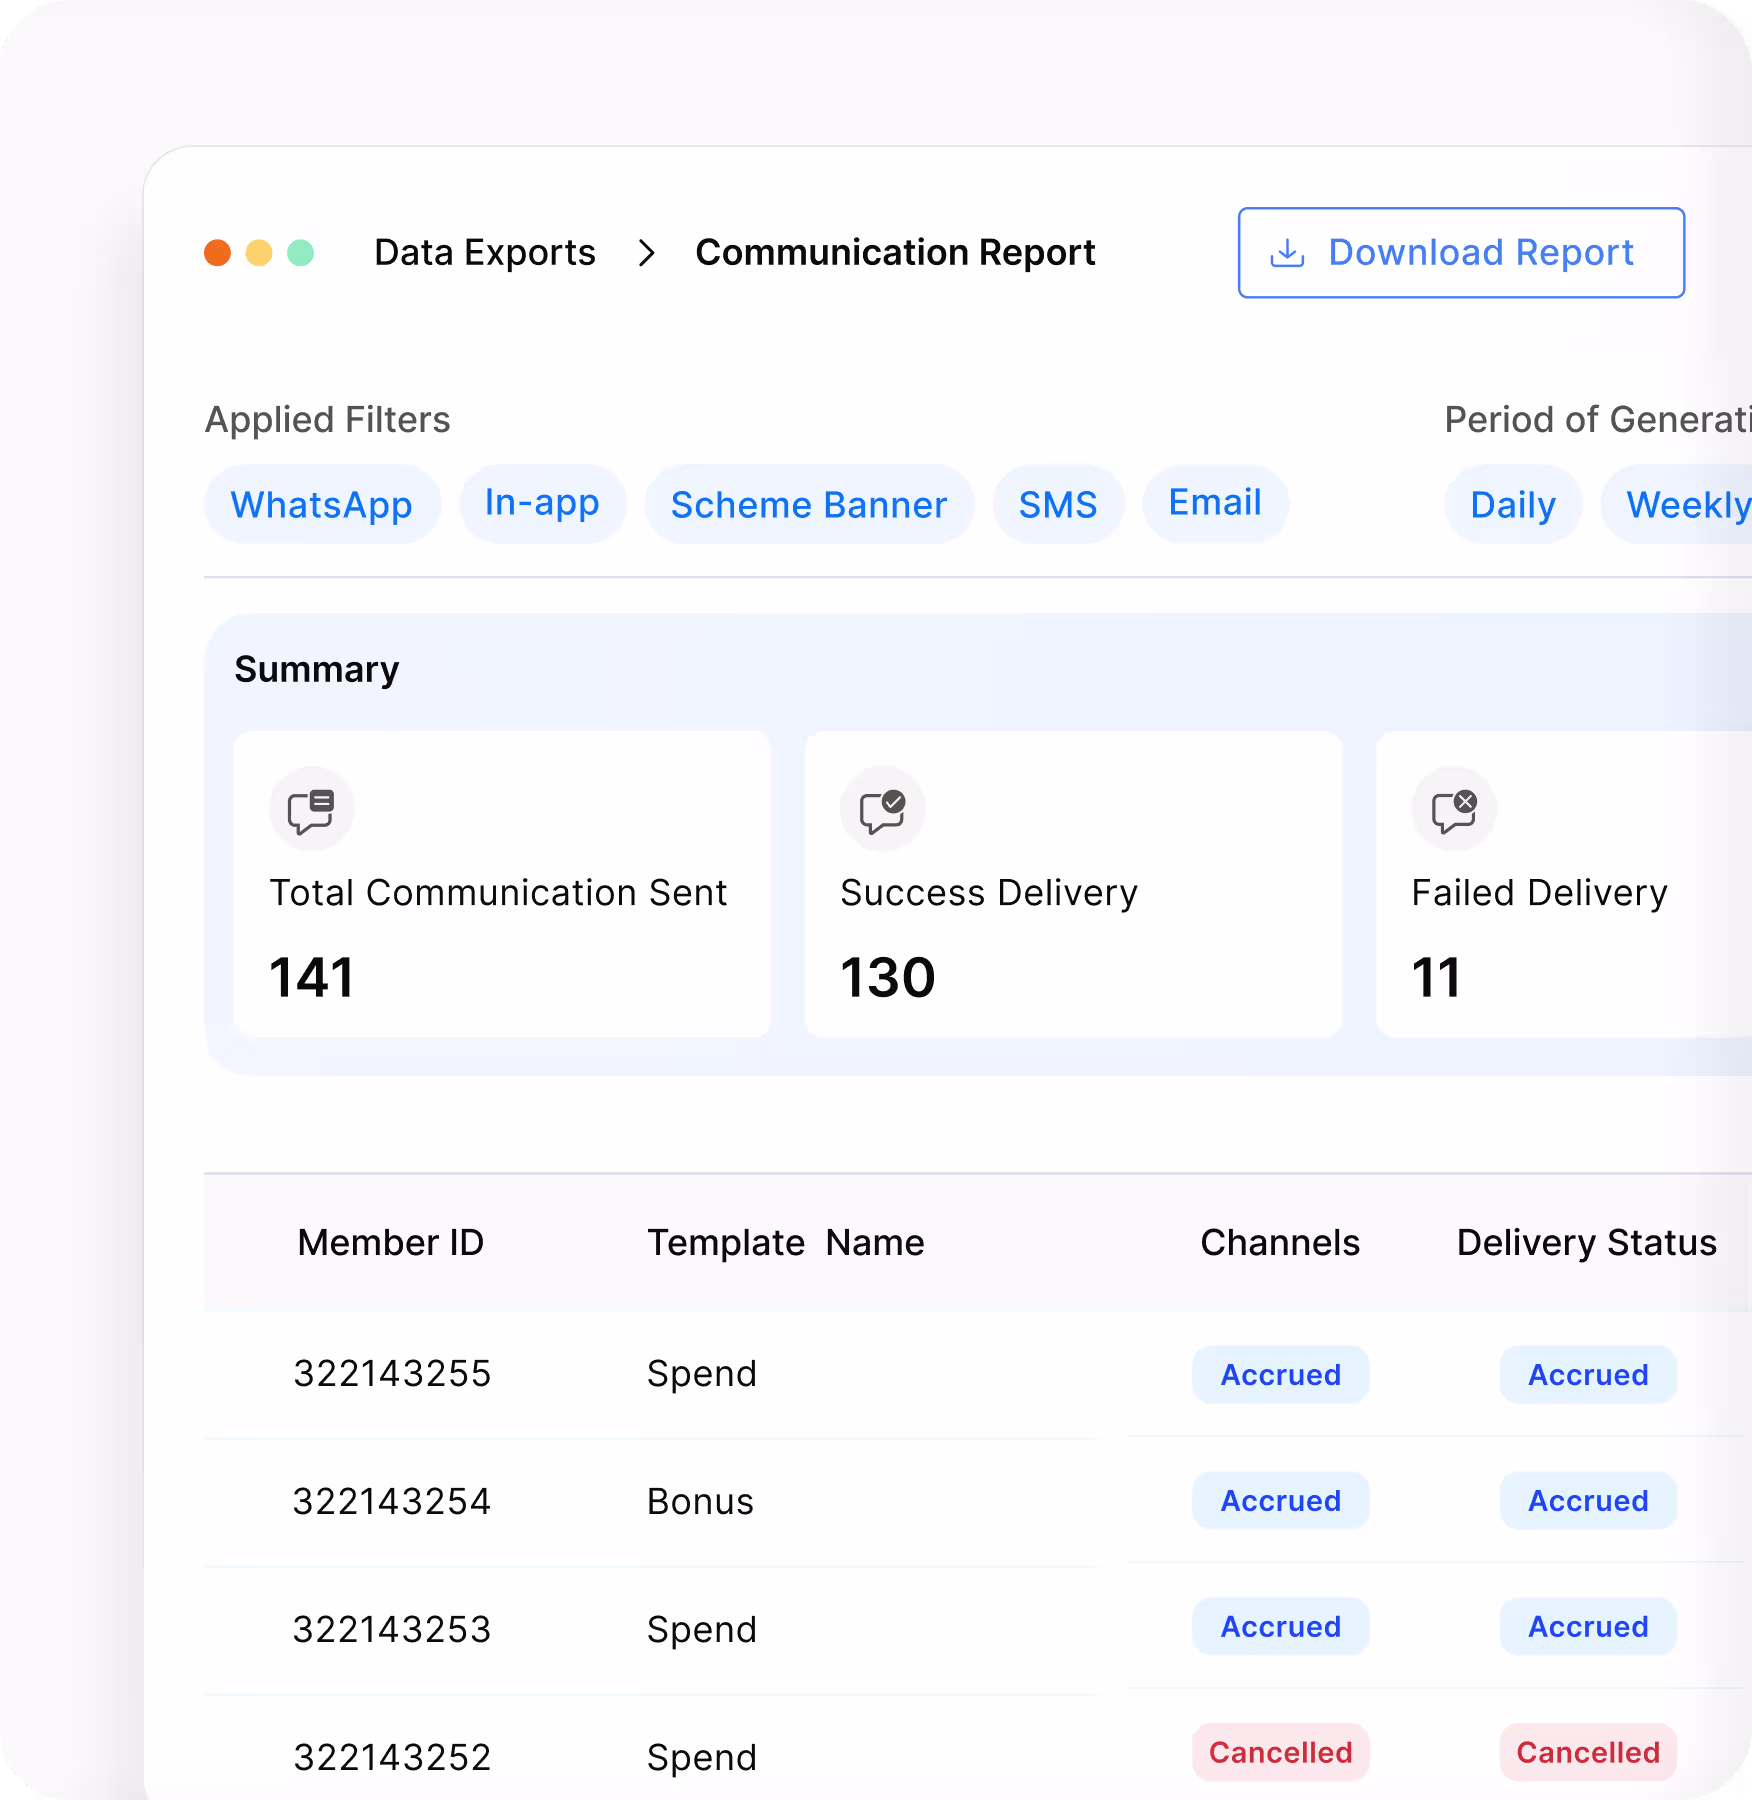1752x1800 pixels.
Task: Click Channels Accrued badge for 322143253
Action: pyautogui.click(x=1281, y=1627)
